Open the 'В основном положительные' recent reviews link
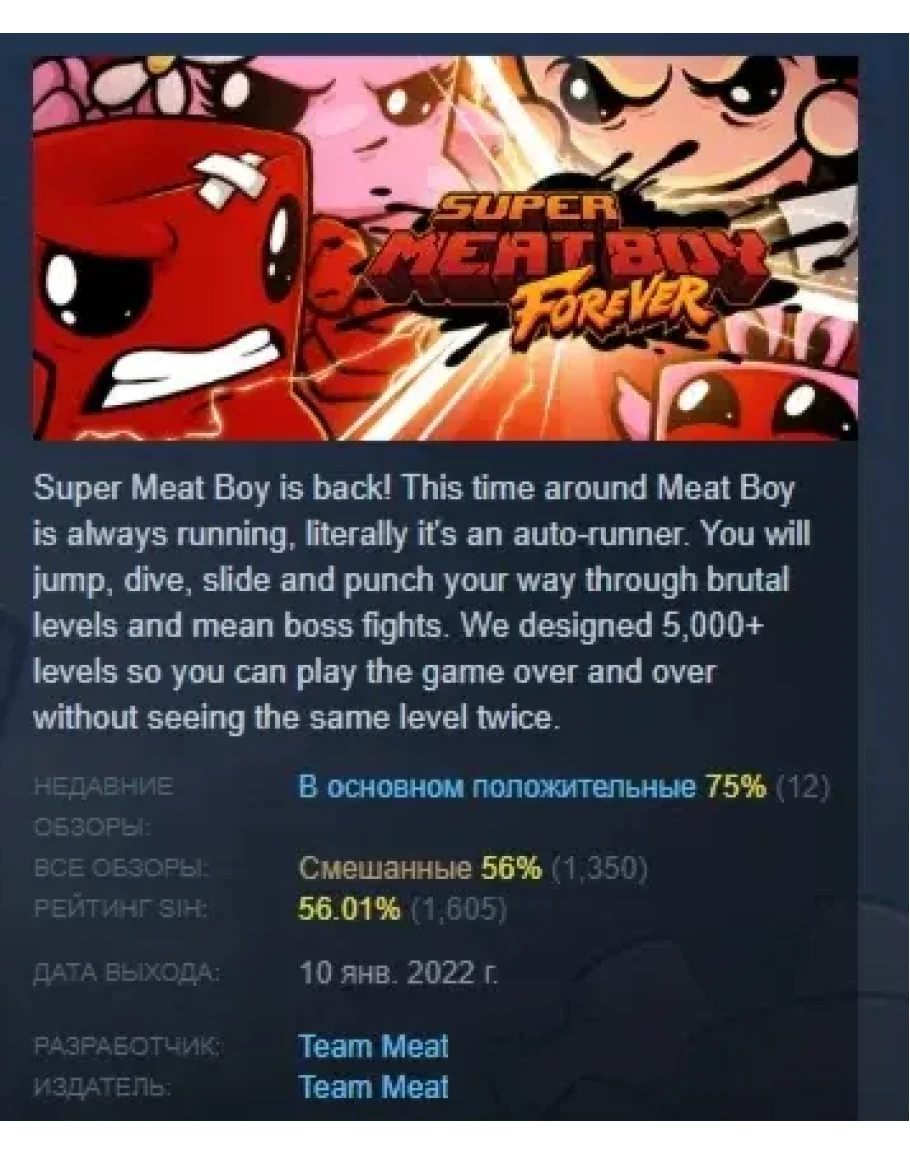Screen dimensions: 910x1155 (497, 787)
